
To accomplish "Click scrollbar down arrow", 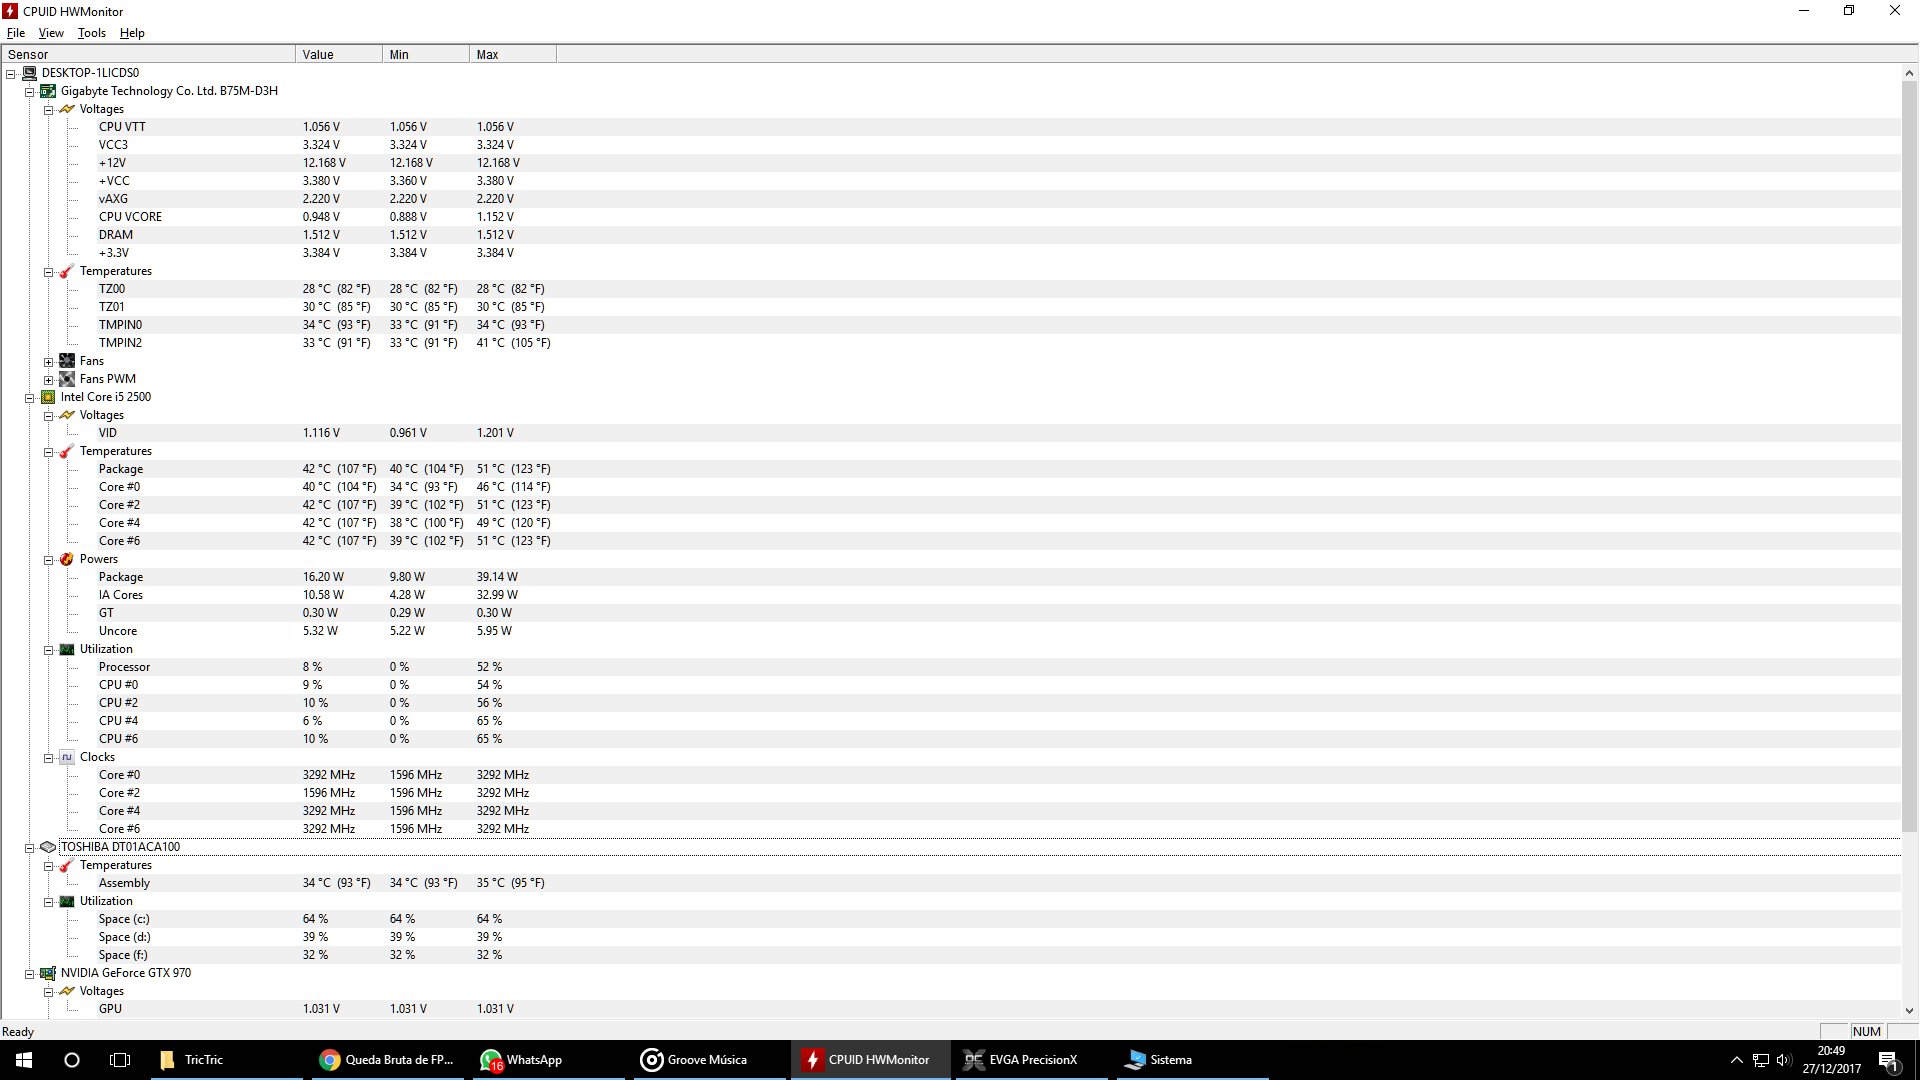I will (1909, 1011).
